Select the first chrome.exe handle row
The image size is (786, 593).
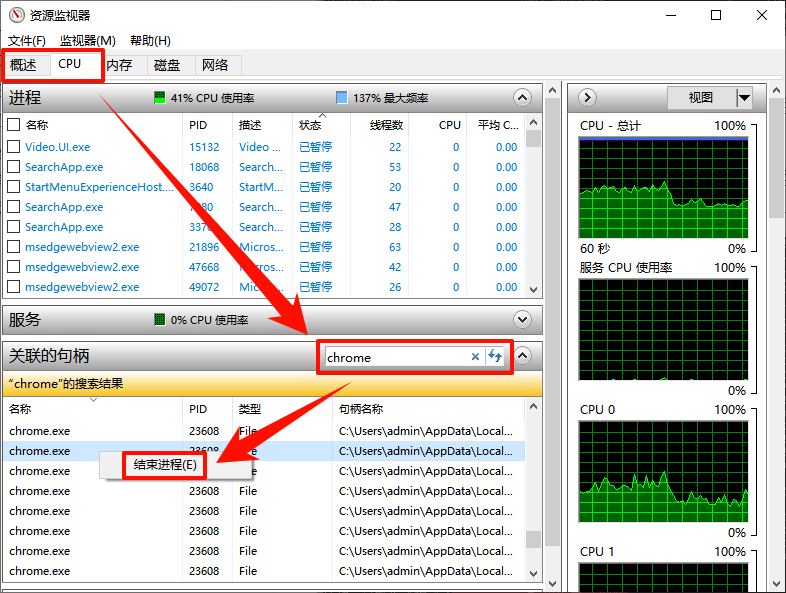[x=264, y=431]
